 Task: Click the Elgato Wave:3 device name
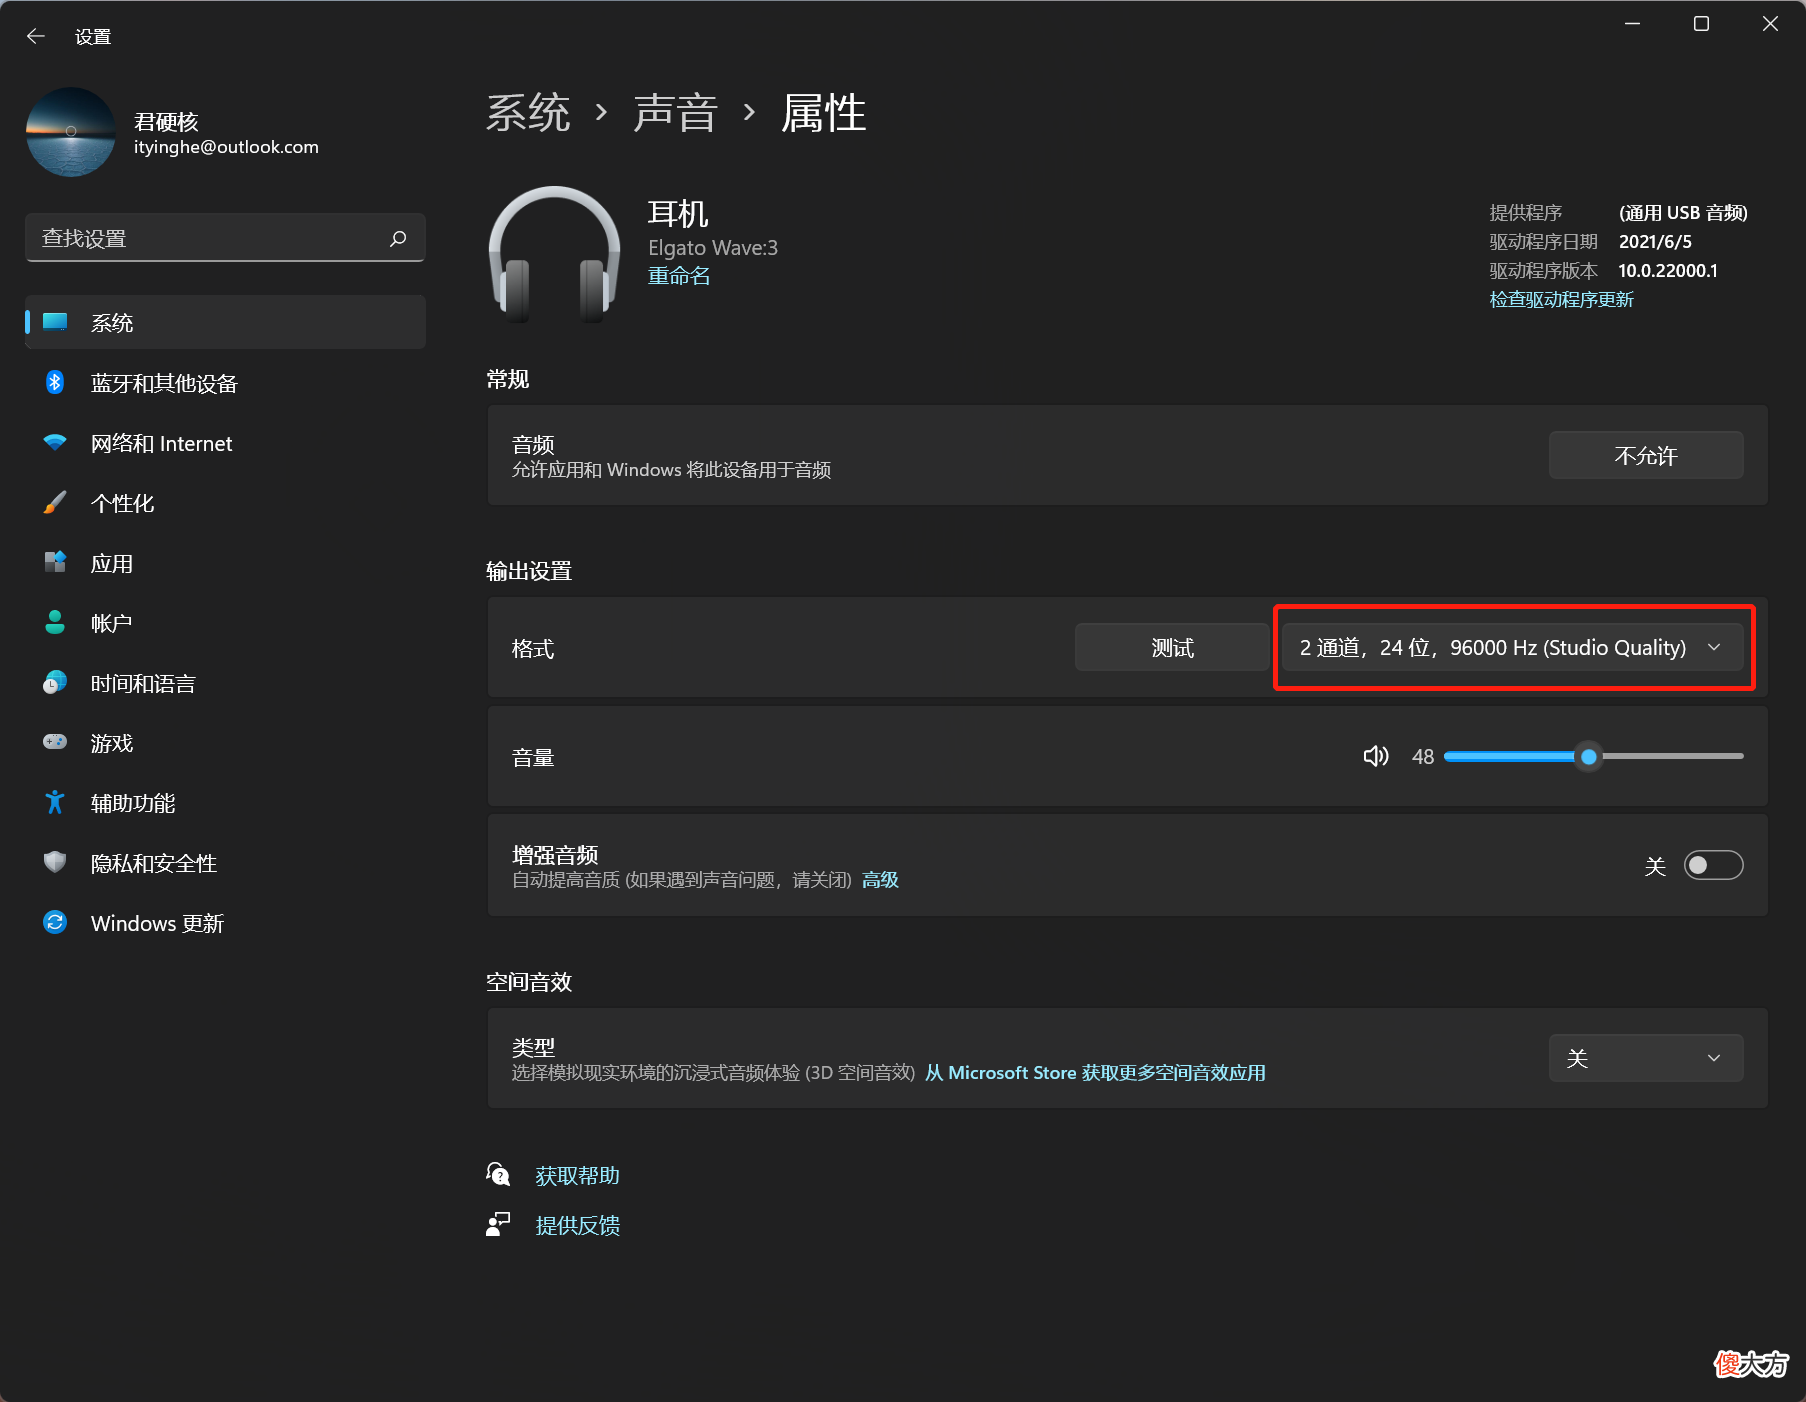pyautogui.click(x=713, y=247)
